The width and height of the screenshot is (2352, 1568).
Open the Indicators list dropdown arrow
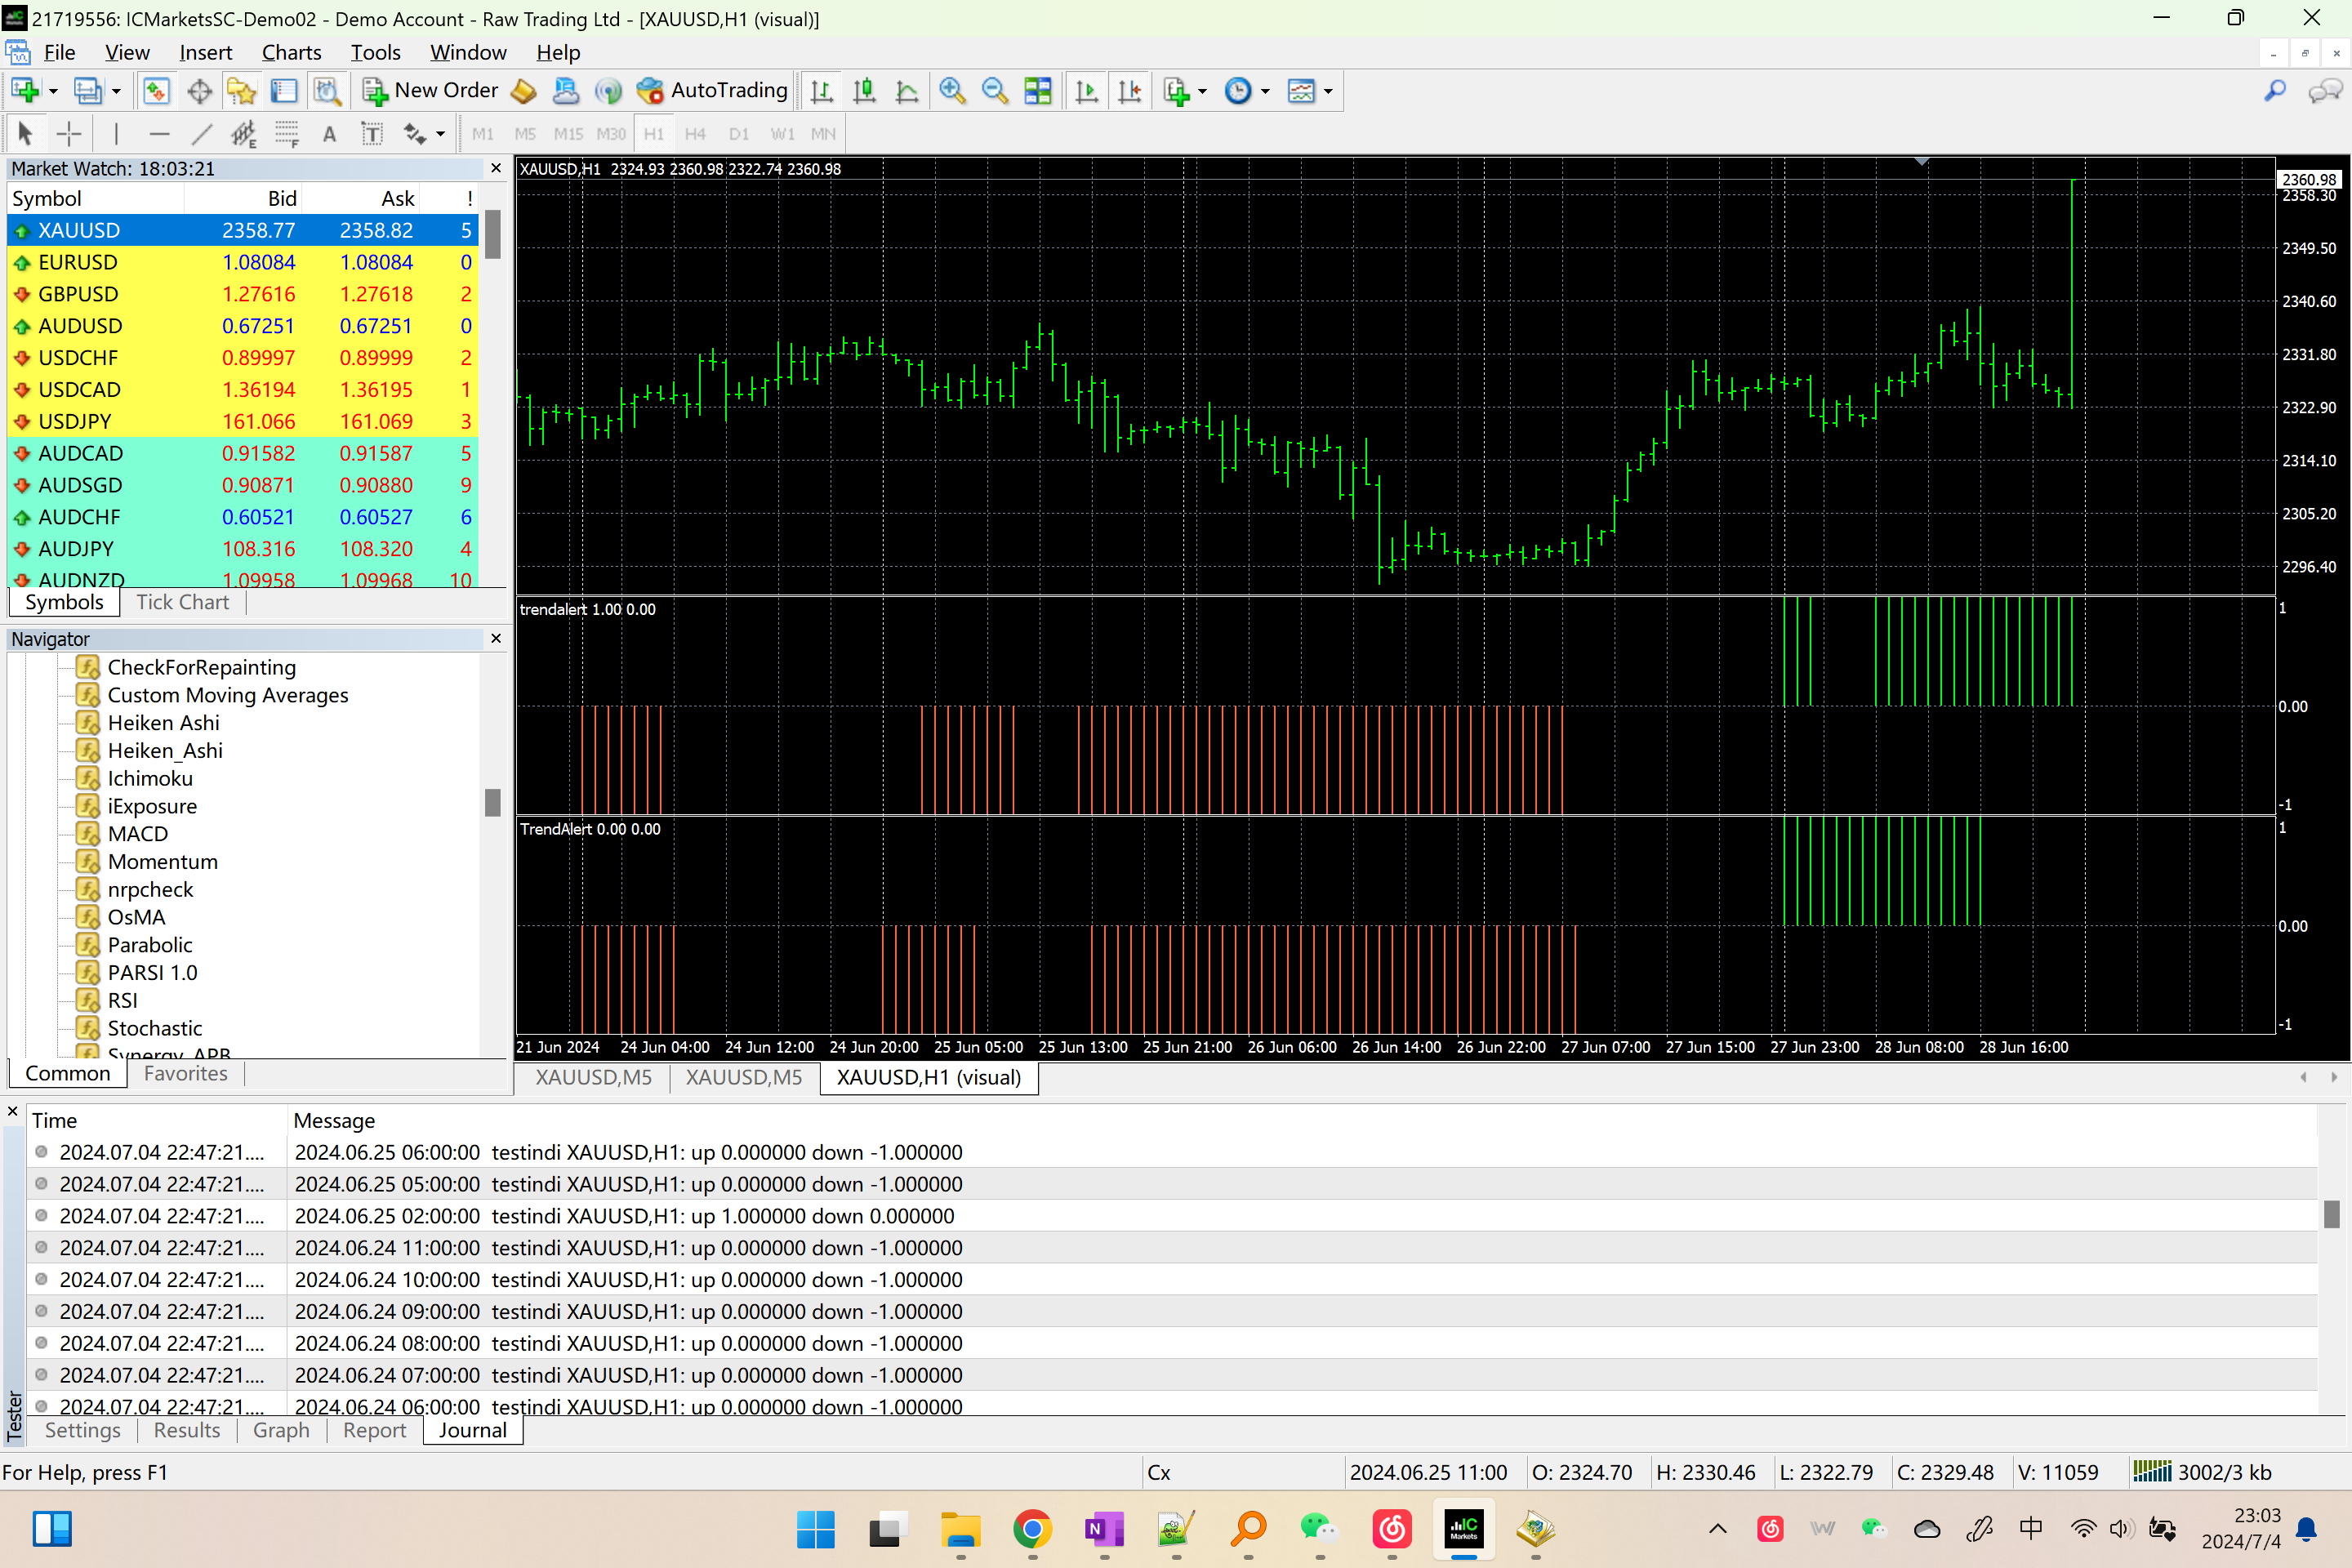(x=1202, y=91)
